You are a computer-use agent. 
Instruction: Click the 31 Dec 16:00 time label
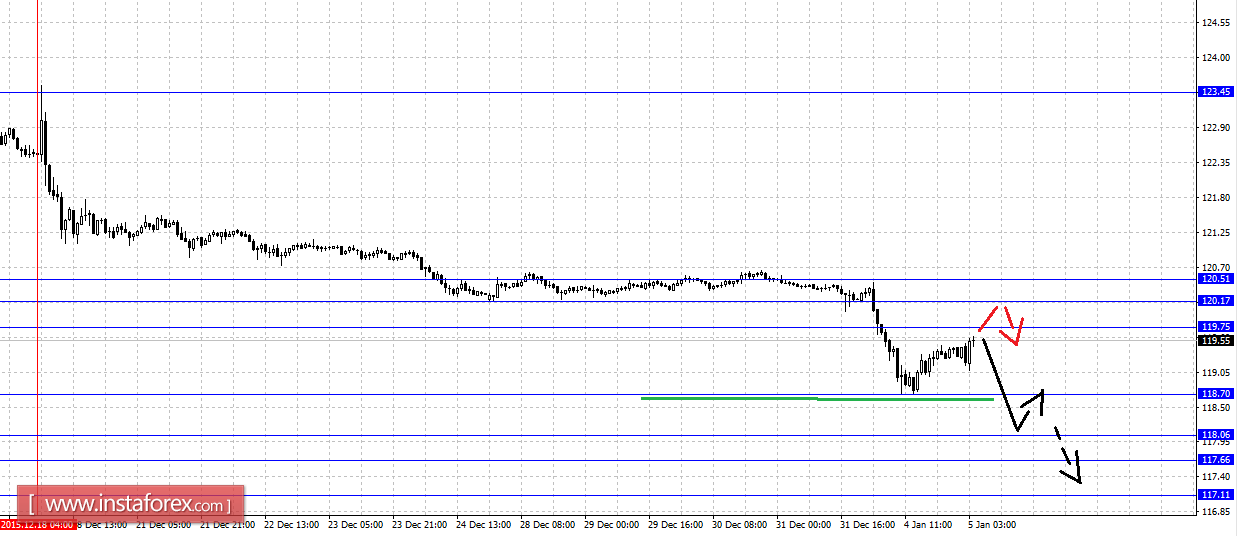868,524
